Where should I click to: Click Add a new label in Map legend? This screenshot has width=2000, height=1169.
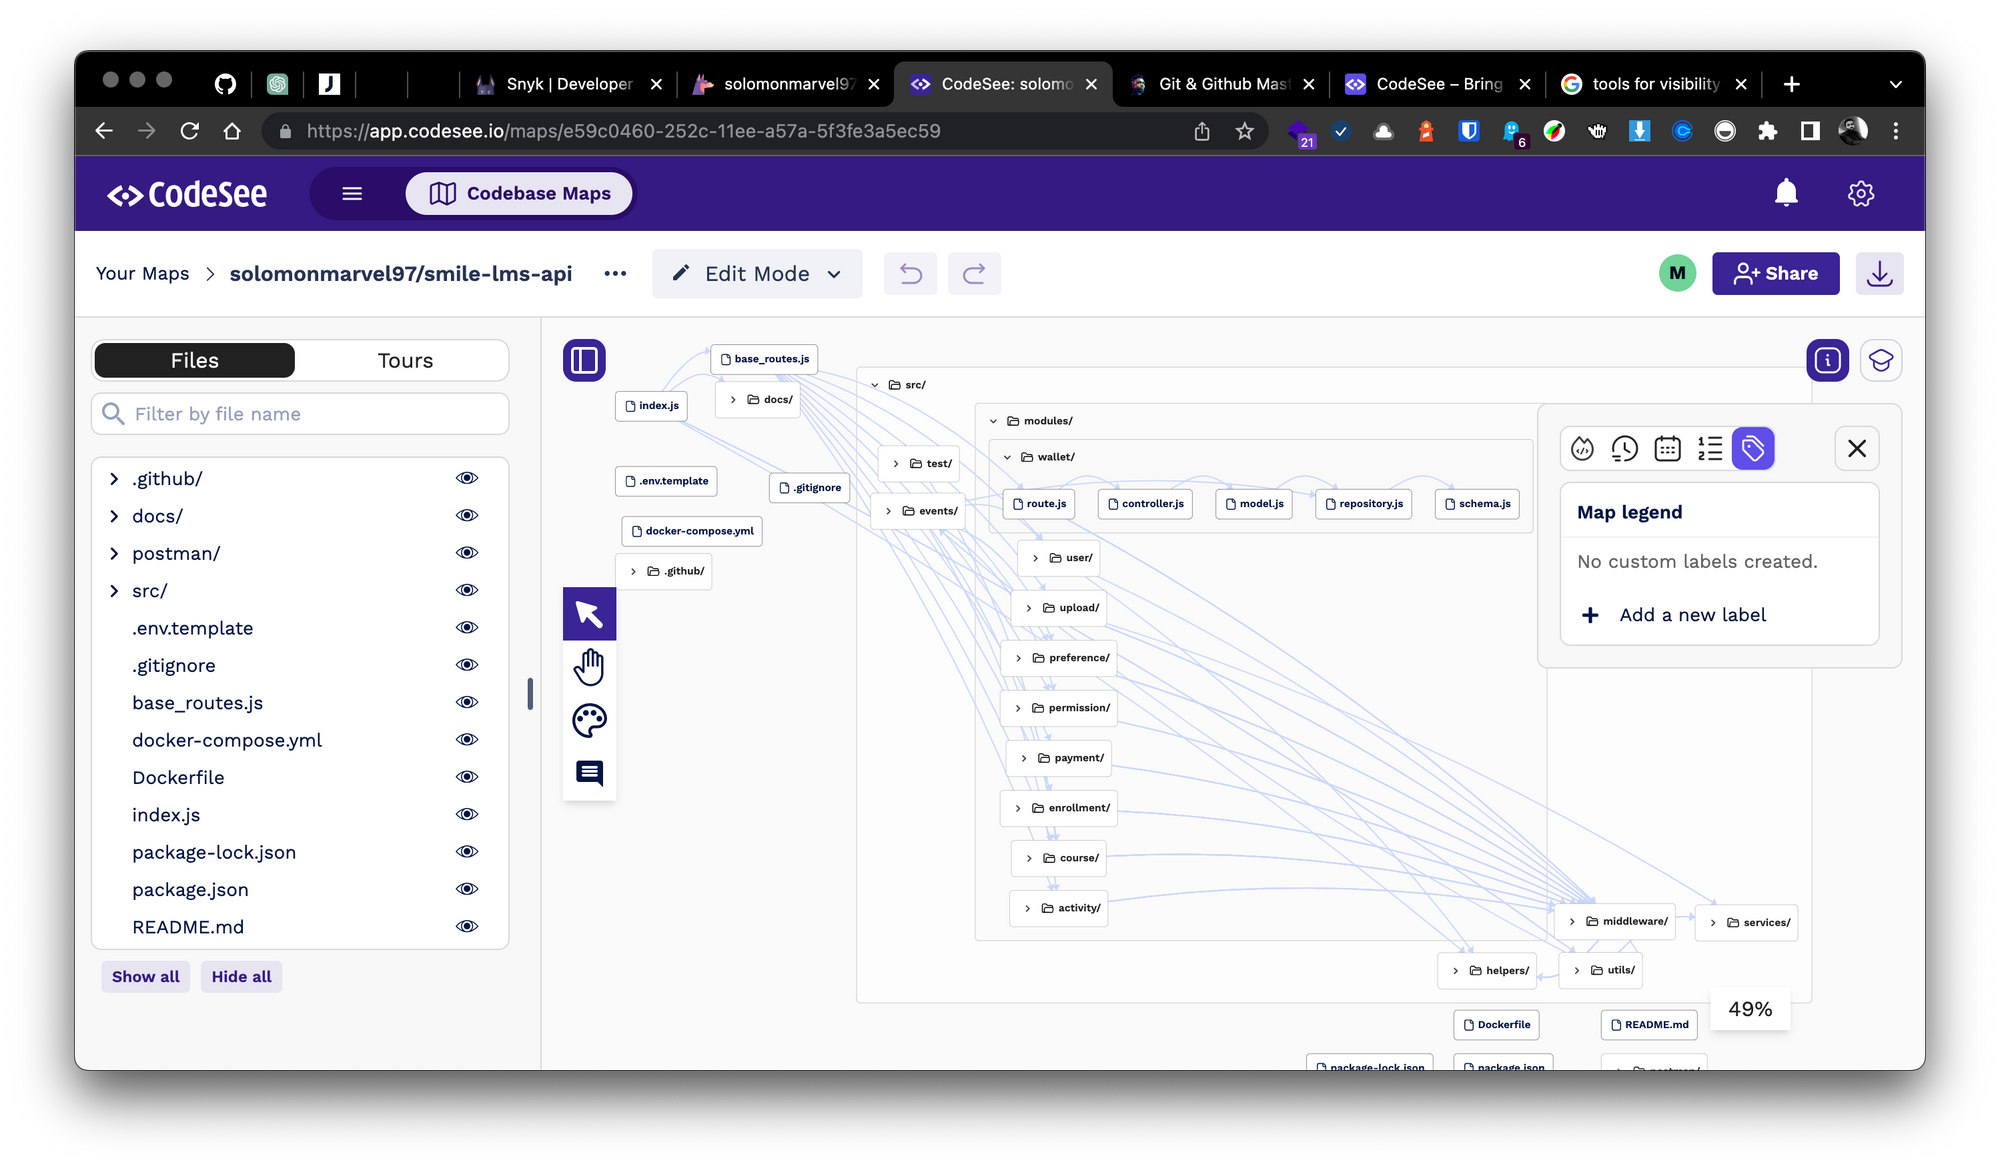click(1692, 614)
